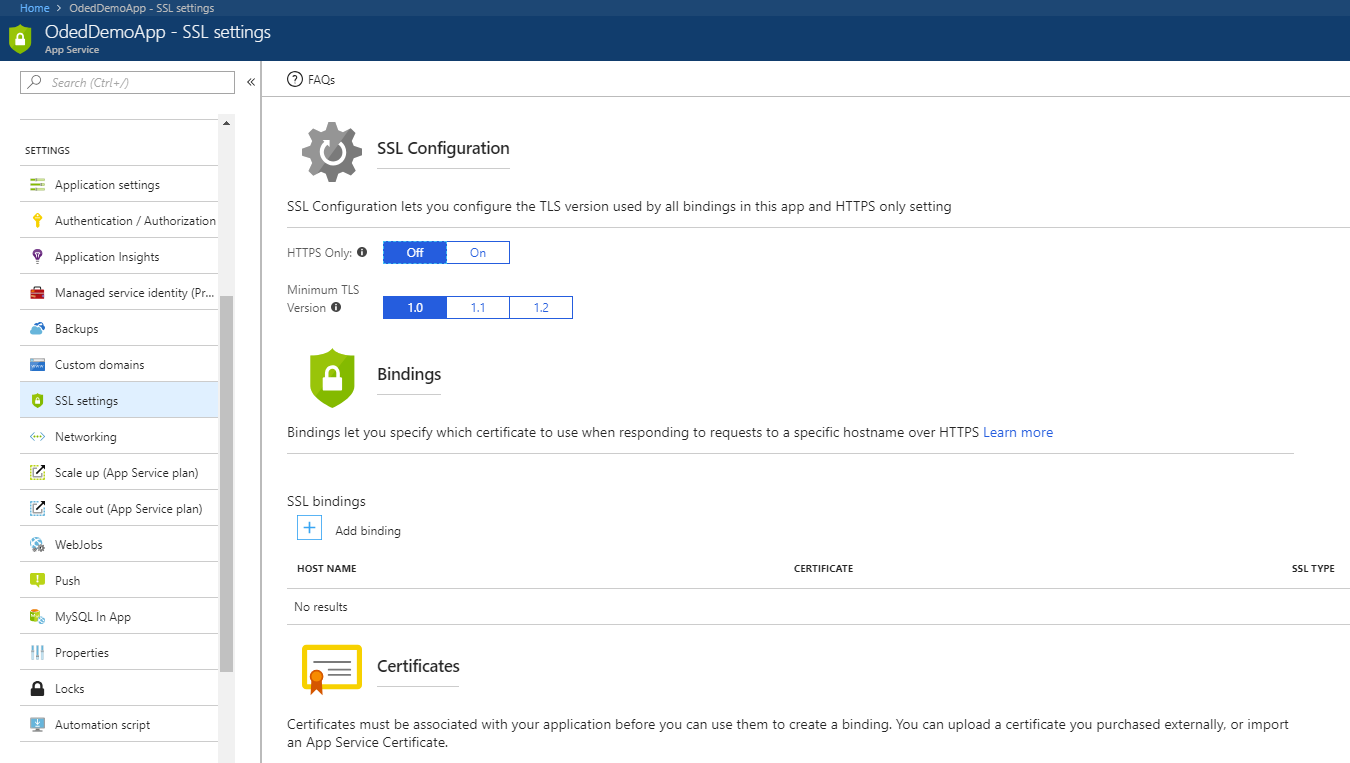The image size is (1350, 763).
Task: Click the Locks padlock icon
Action: (37, 689)
